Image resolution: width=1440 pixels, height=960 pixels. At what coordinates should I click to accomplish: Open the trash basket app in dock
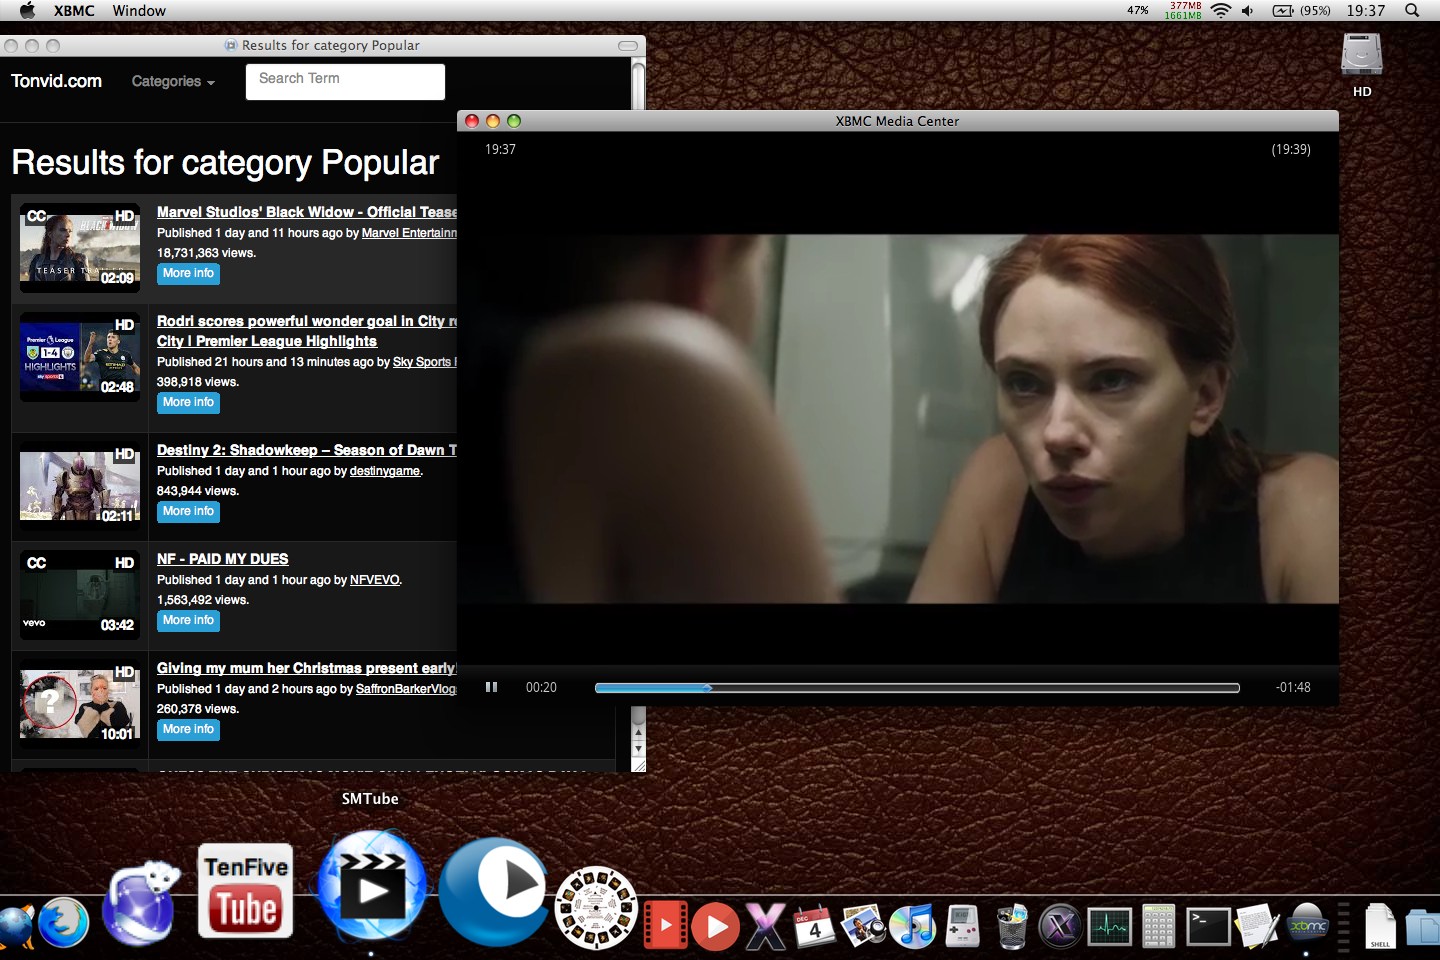pyautogui.click(x=1012, y=925)
